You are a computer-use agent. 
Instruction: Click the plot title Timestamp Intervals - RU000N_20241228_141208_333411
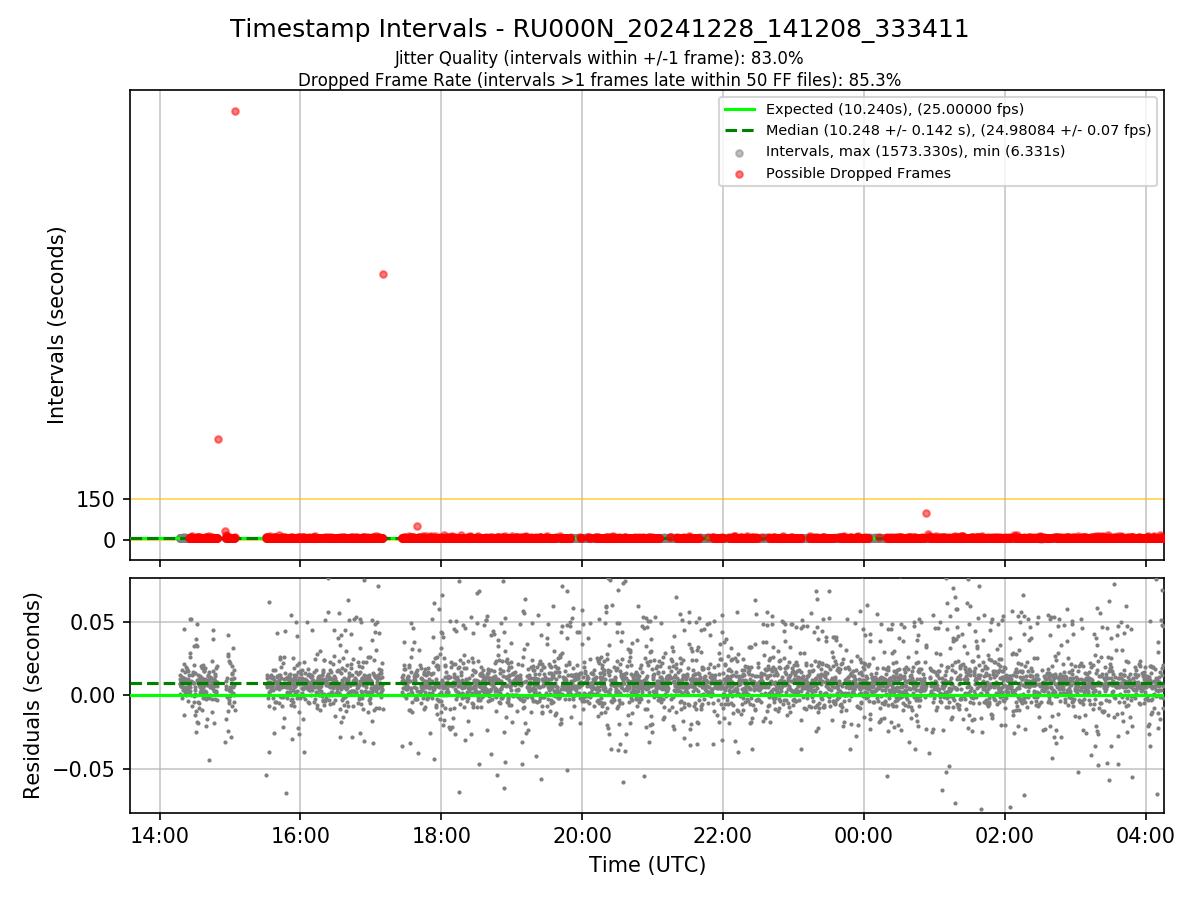click(x=599, y=29)
